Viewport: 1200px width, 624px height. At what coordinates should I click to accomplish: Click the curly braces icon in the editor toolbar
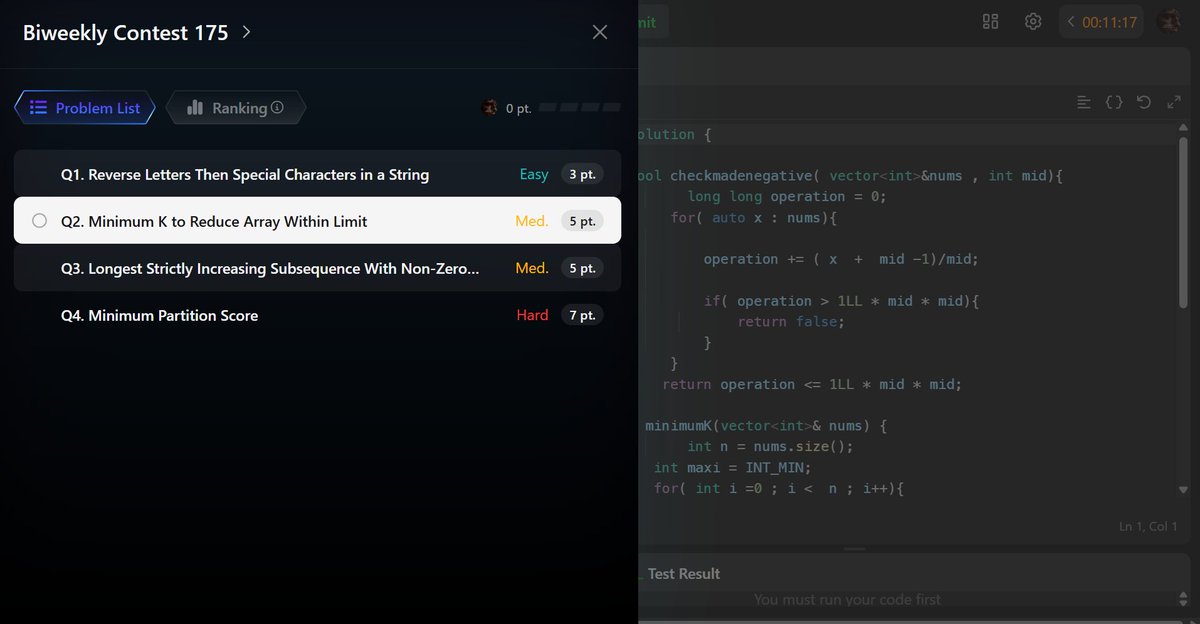pyautogui.click(x=1114, y=102)
